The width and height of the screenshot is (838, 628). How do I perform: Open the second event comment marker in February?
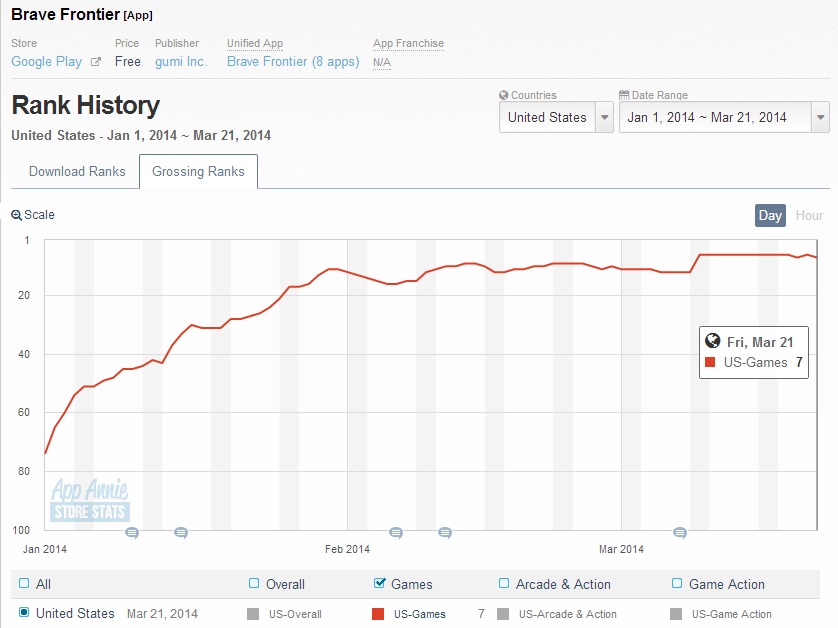[445, 532]
